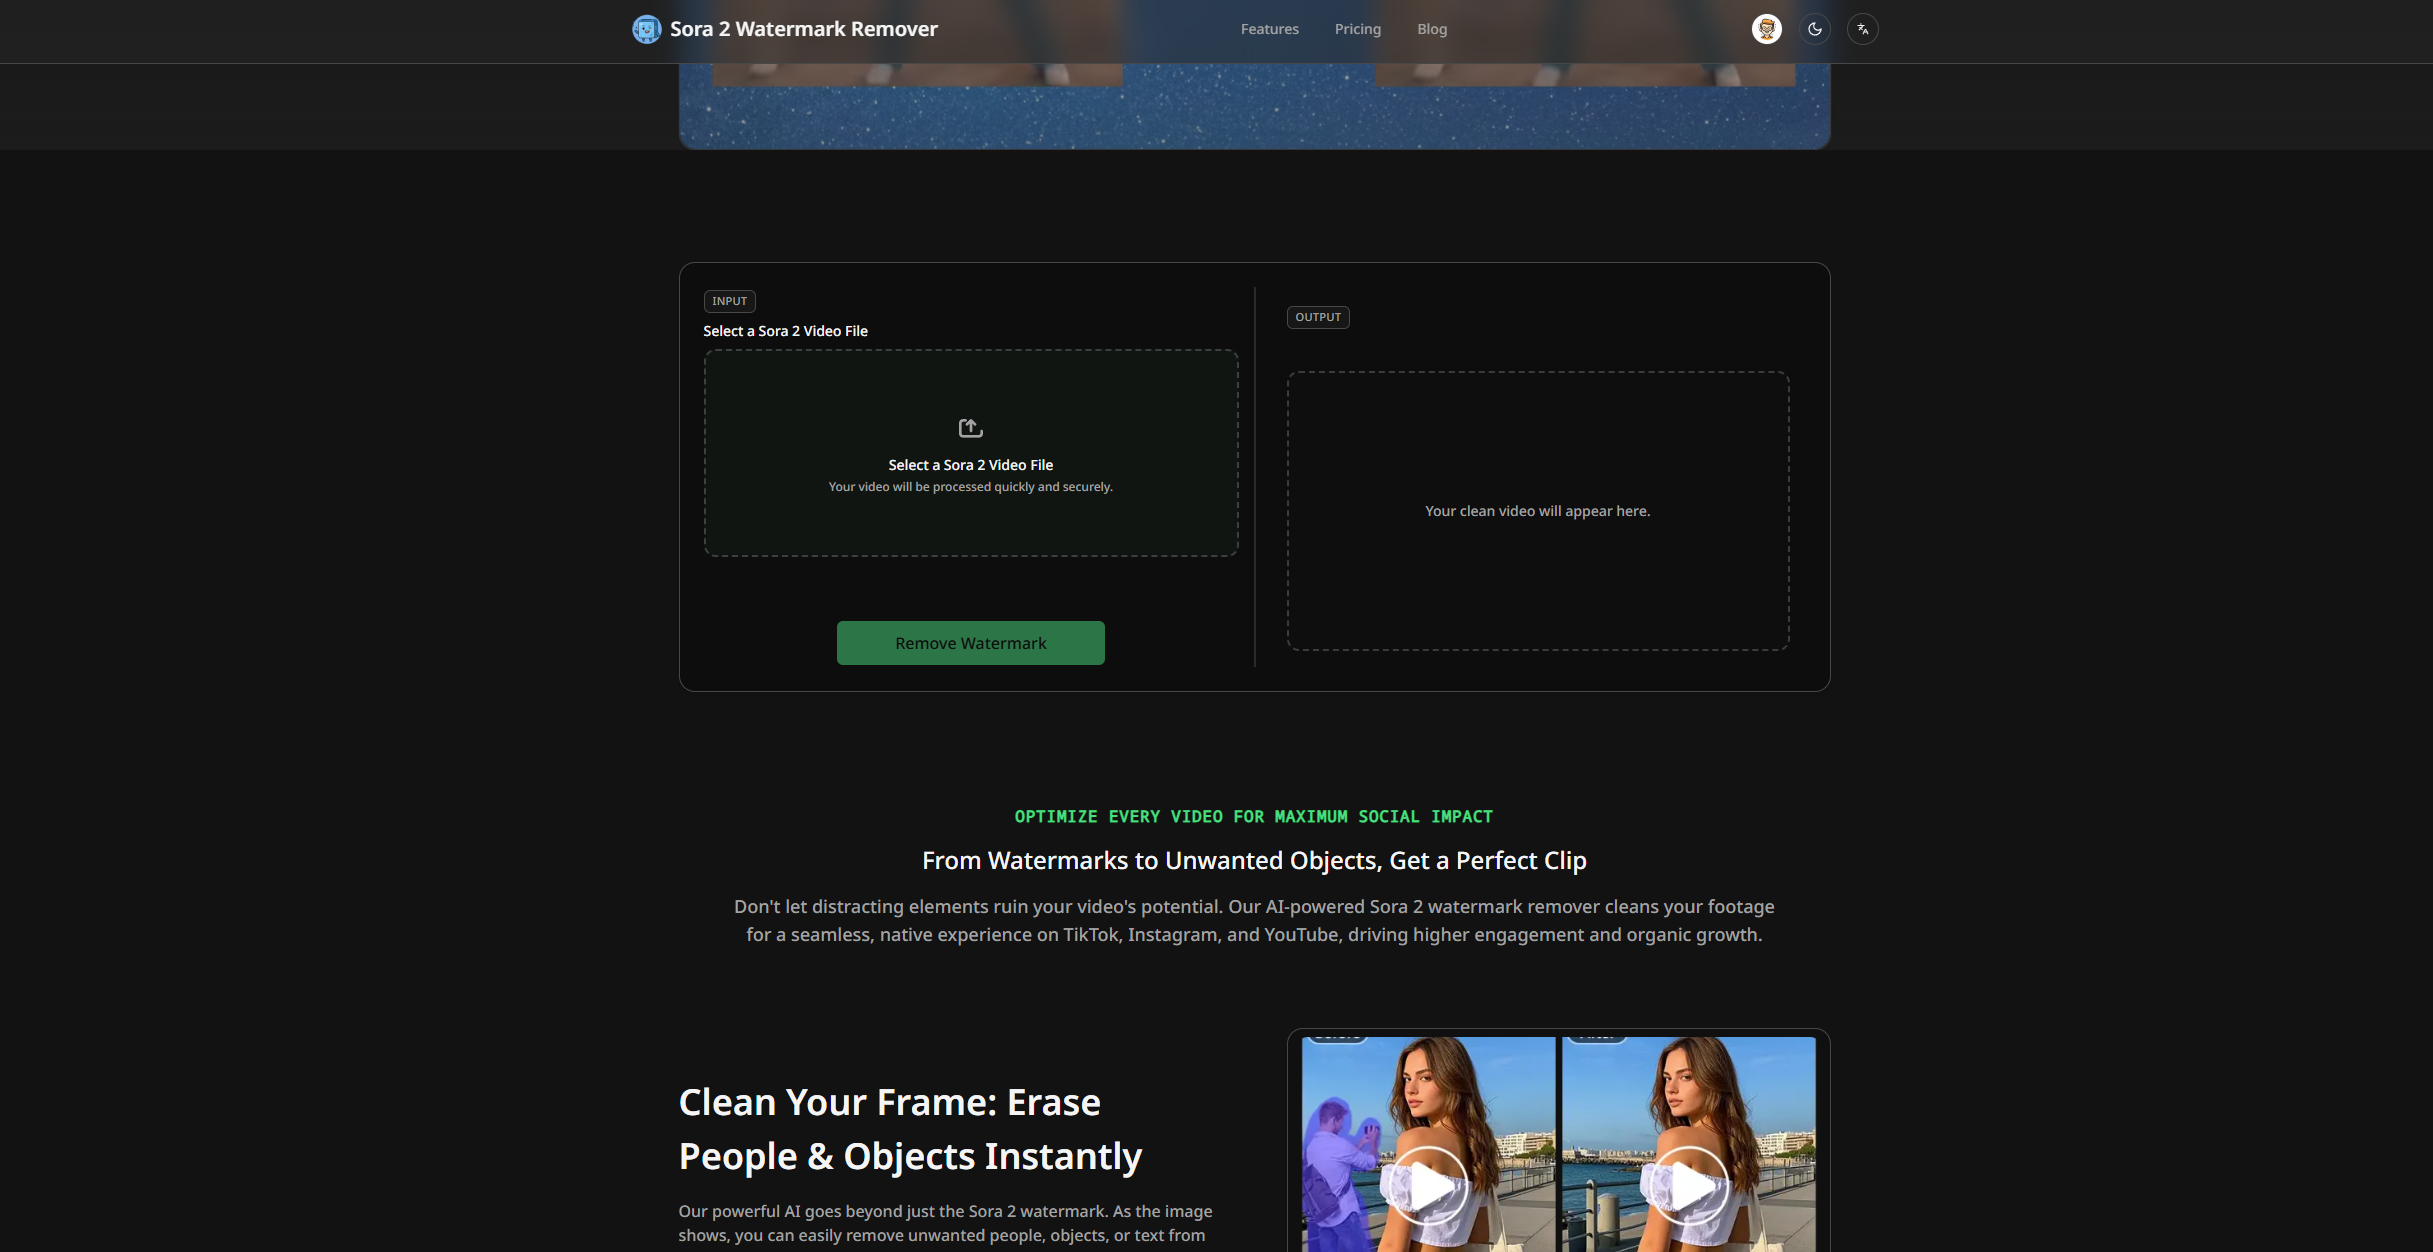Click the green Optimize Every Video tagline
This screenshot has height=1252, width=2433.
click(x=1253, y=817)
